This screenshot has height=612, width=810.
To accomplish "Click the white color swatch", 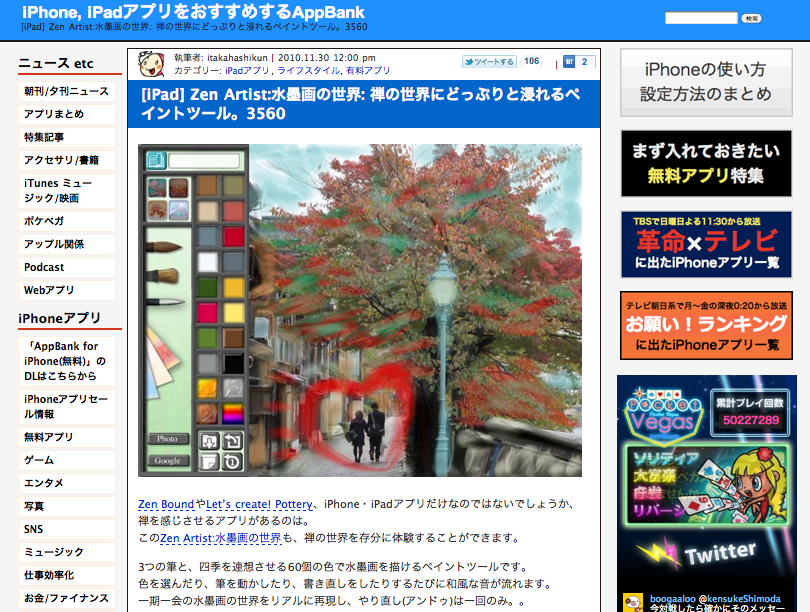I will [208, 262].
